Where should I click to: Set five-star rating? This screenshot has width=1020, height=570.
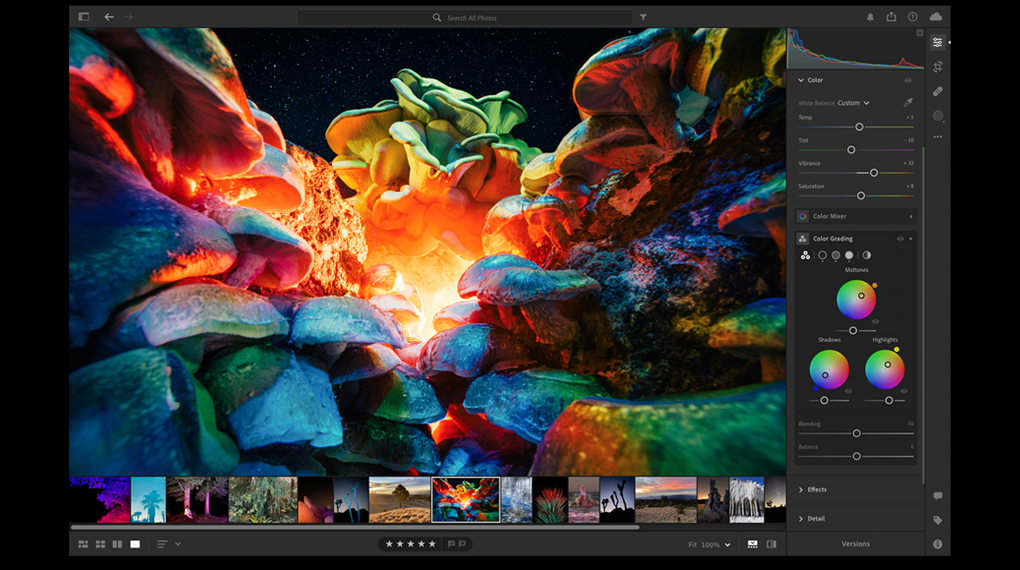tap(432, 544)
